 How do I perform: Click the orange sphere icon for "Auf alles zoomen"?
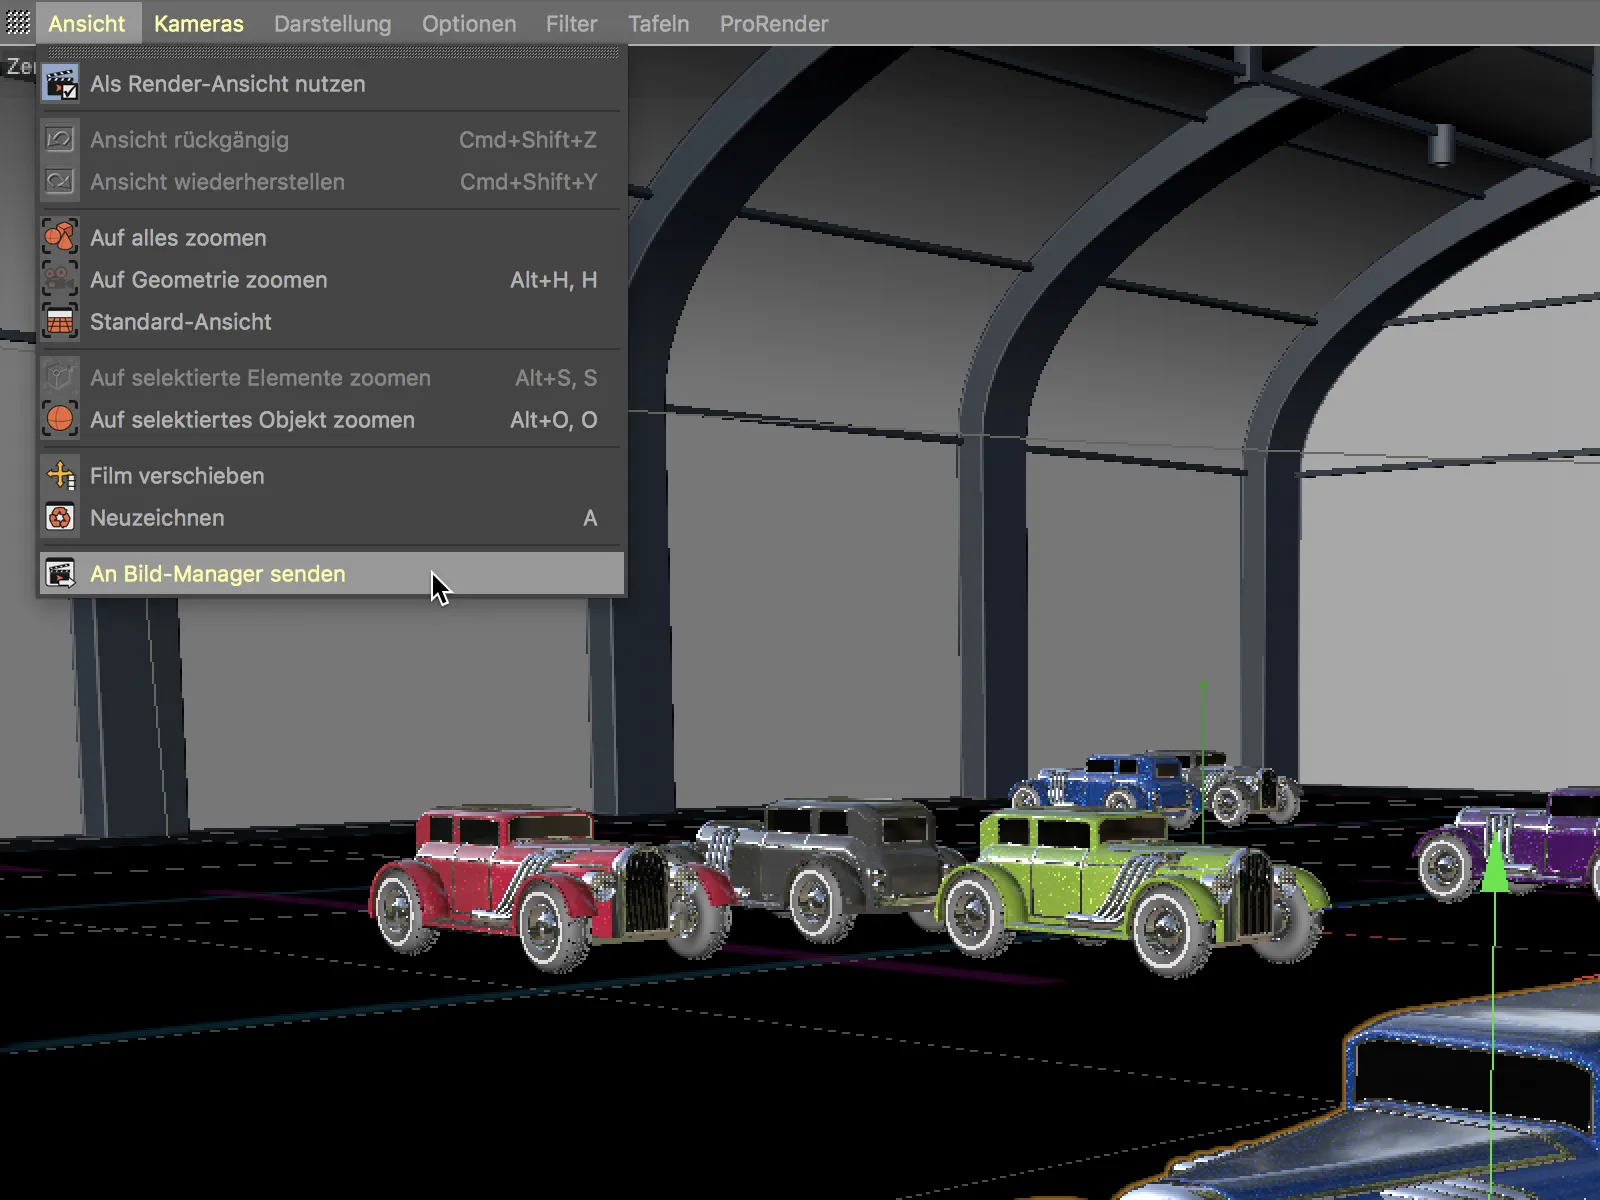(x=60, y=237)
